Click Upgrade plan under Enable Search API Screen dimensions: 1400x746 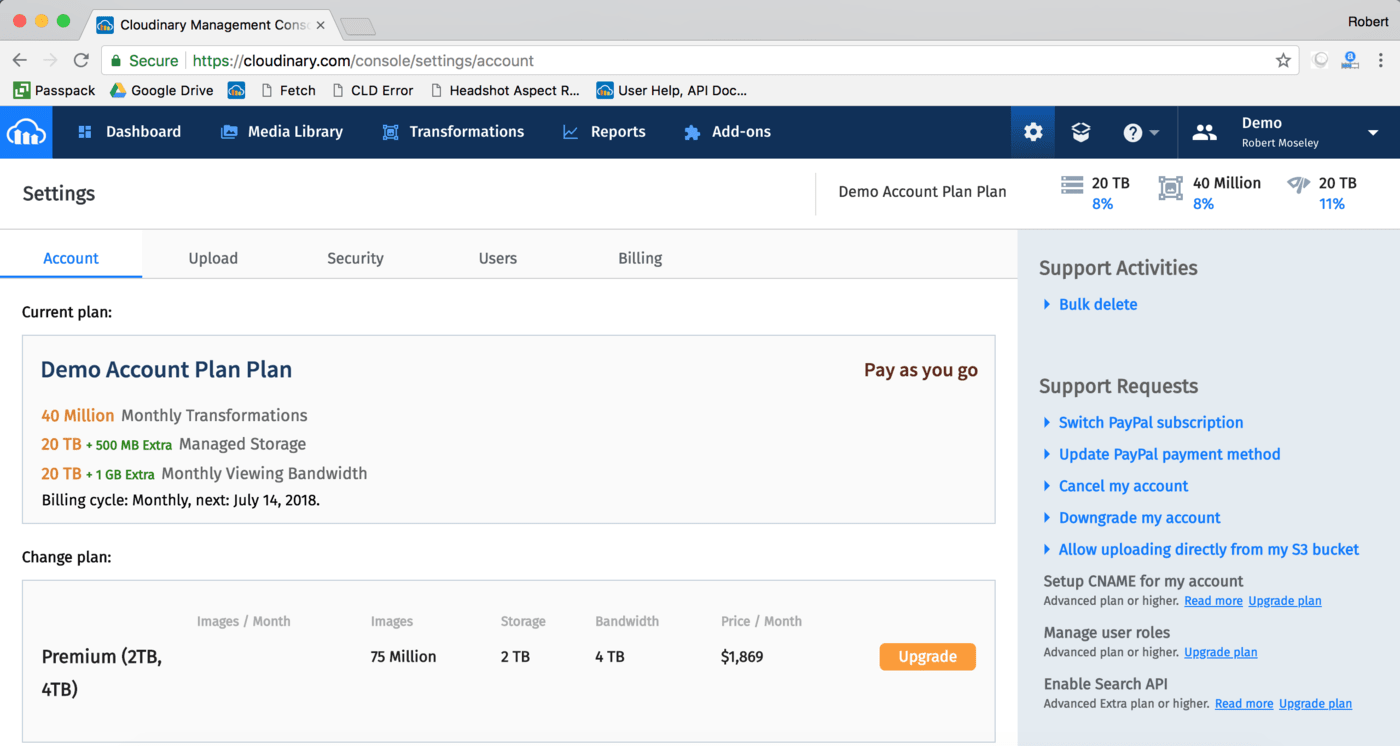point(1316,704)
